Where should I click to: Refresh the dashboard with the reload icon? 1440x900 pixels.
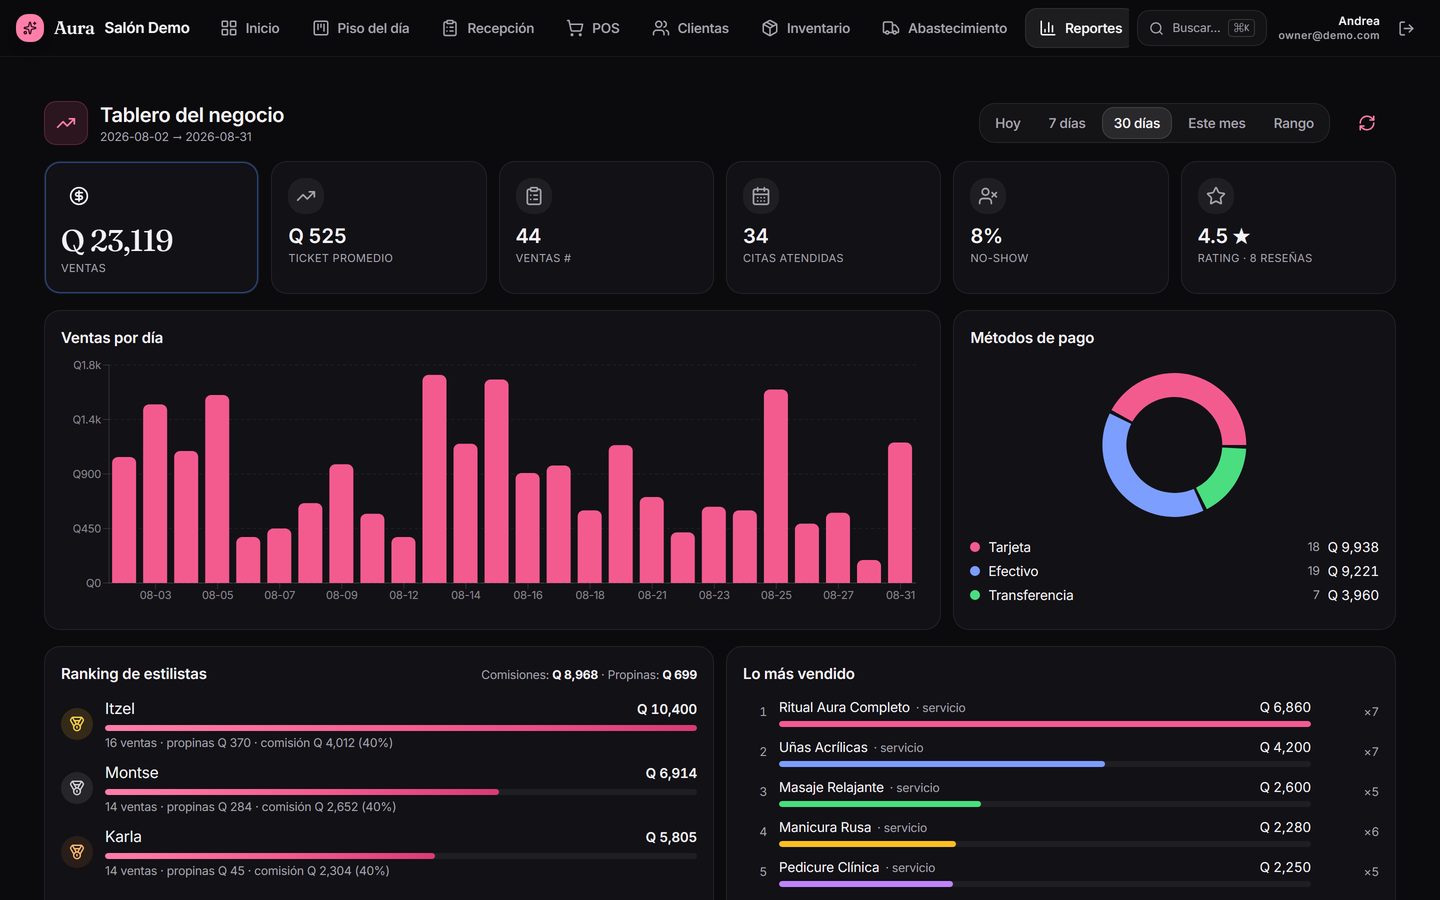pos(1367,123)
